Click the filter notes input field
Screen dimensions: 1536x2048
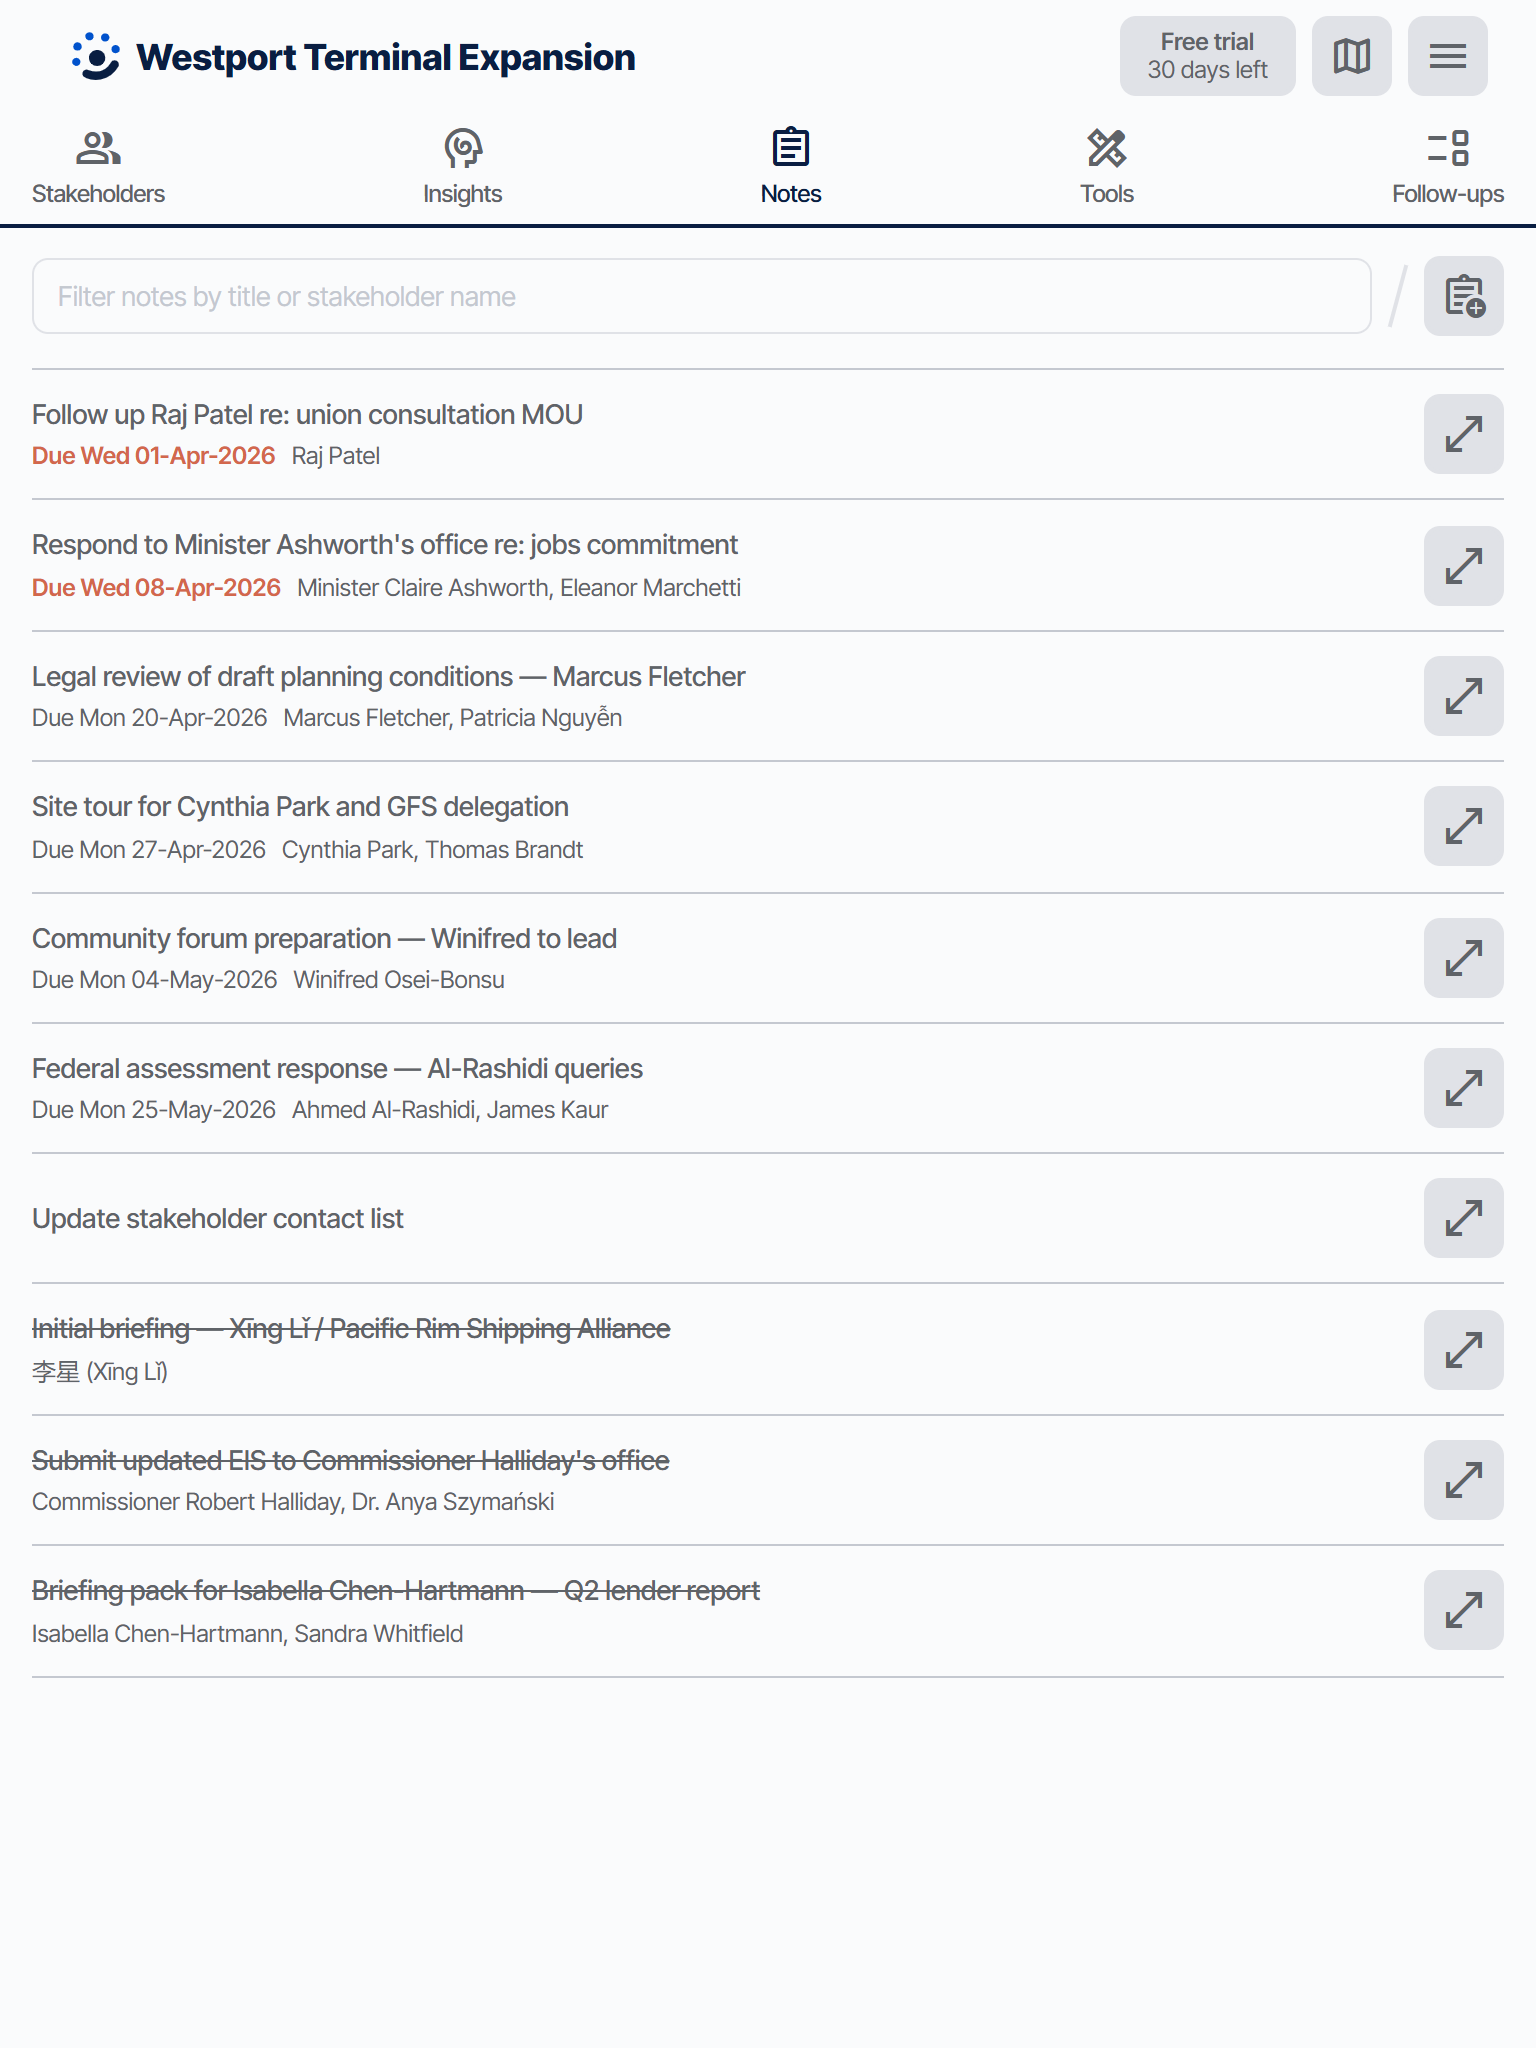[x=700, y=296]
